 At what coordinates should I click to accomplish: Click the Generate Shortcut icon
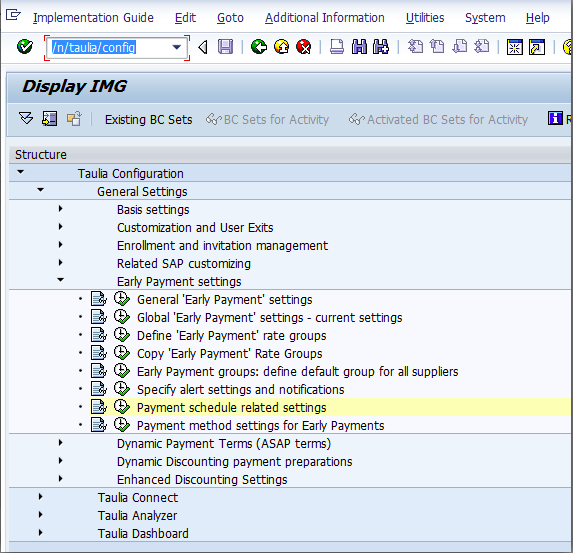click(x=537, y=47)
